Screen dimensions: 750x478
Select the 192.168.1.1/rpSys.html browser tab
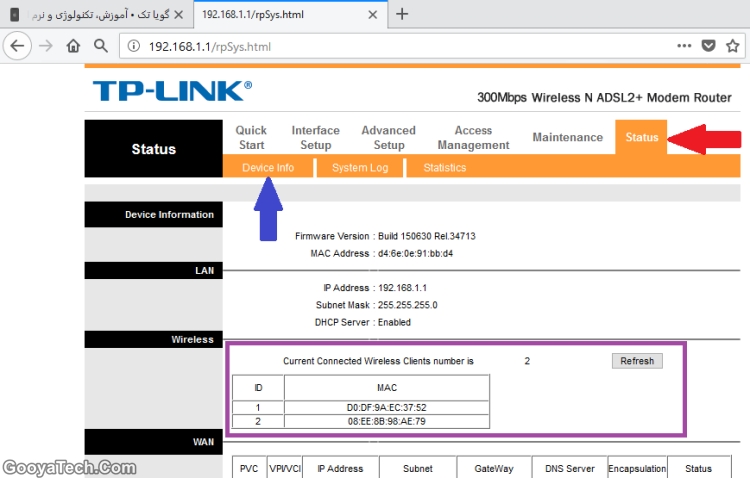290,15
